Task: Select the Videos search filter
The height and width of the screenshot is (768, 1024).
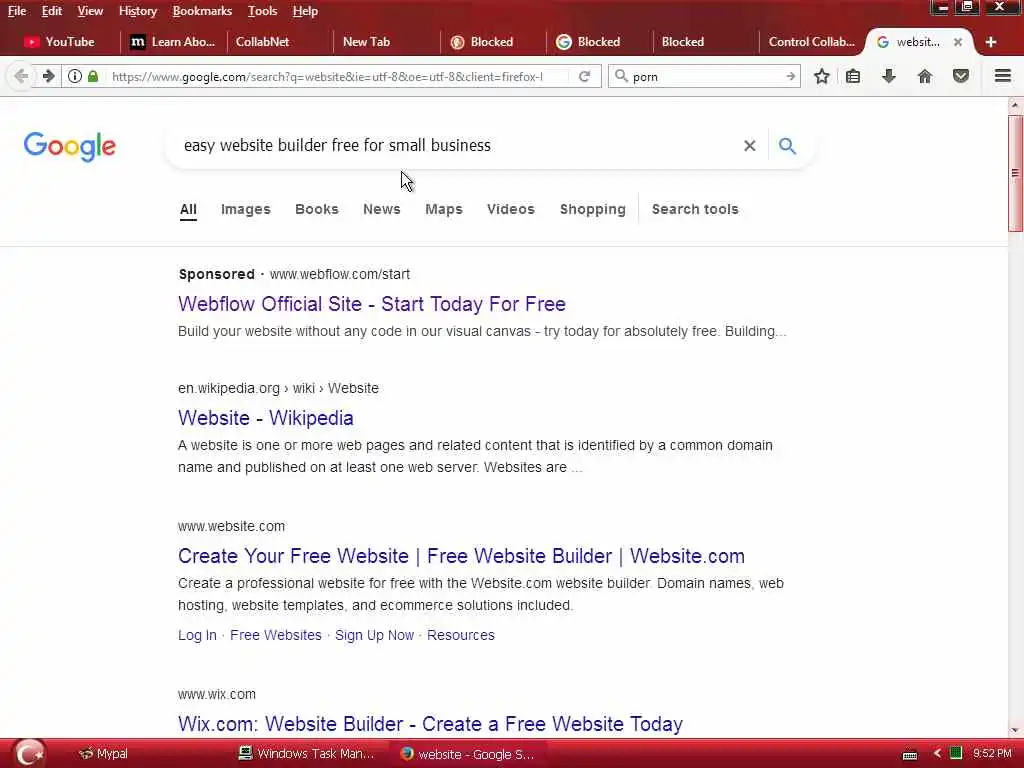Action: (x=511, y=209)
